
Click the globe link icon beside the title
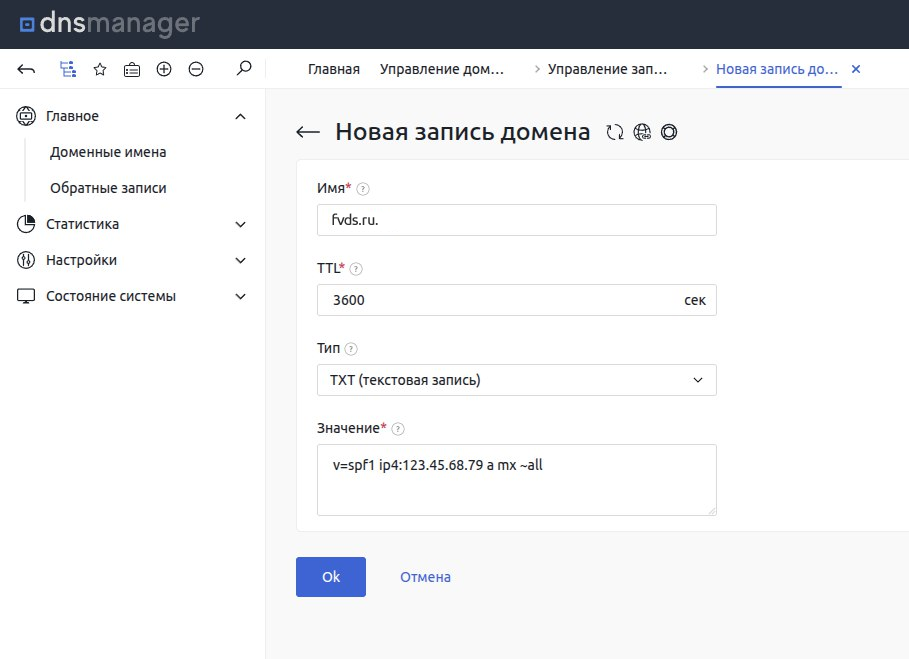click(x=642, y=132)
